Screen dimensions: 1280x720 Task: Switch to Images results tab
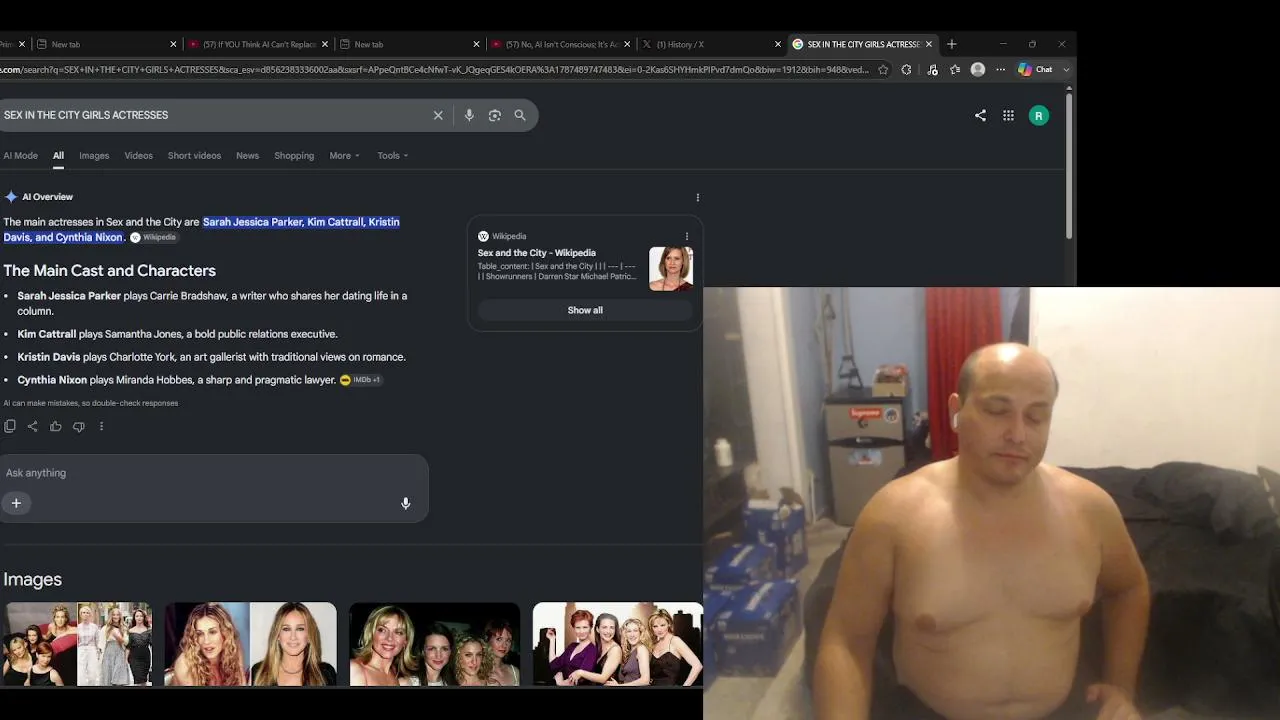[x=94, y=156]
